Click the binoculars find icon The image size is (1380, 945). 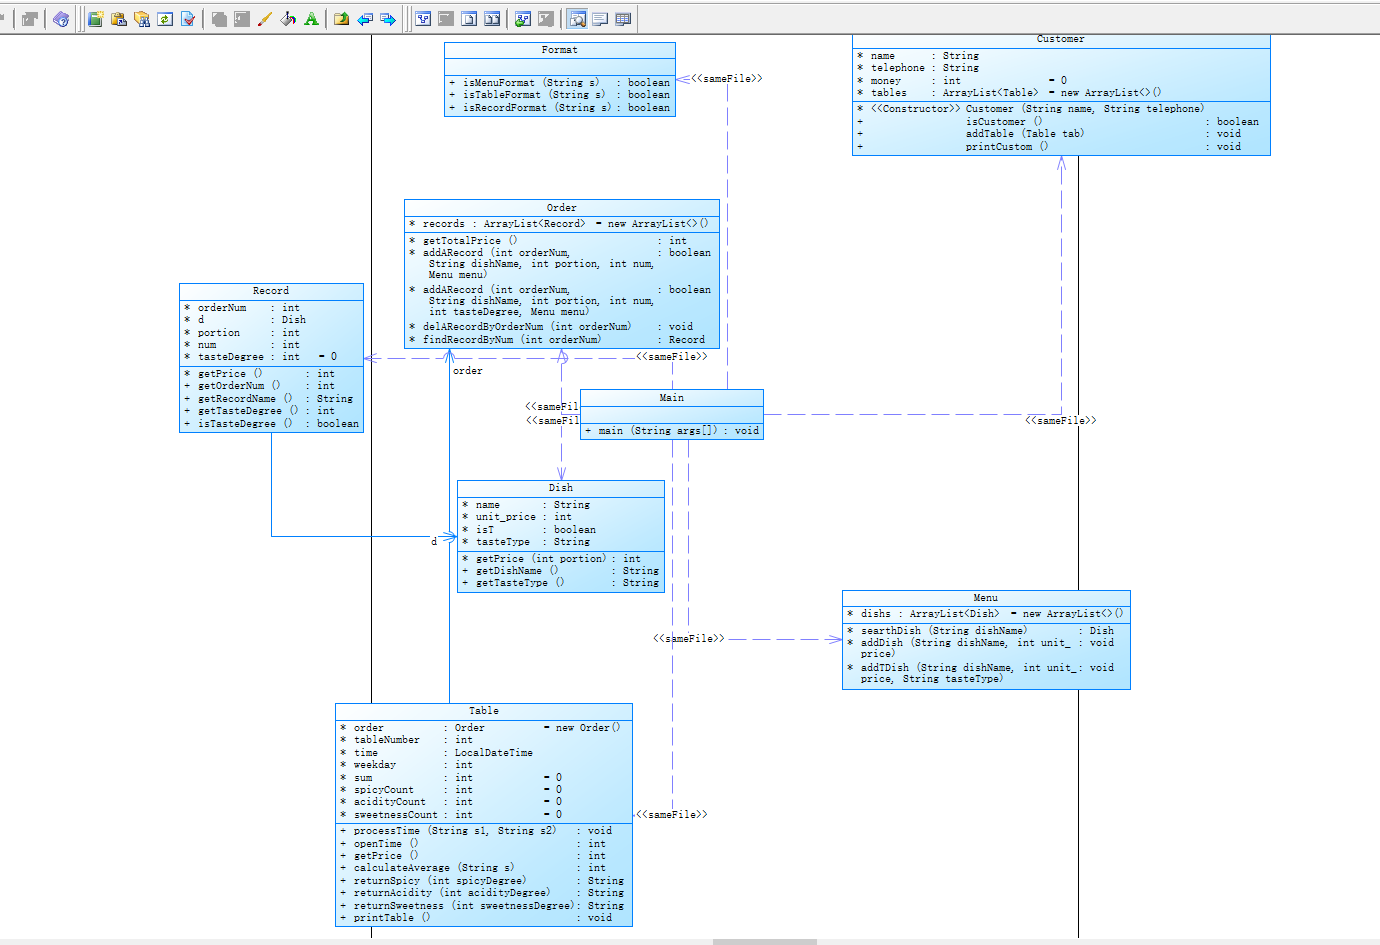142,19
